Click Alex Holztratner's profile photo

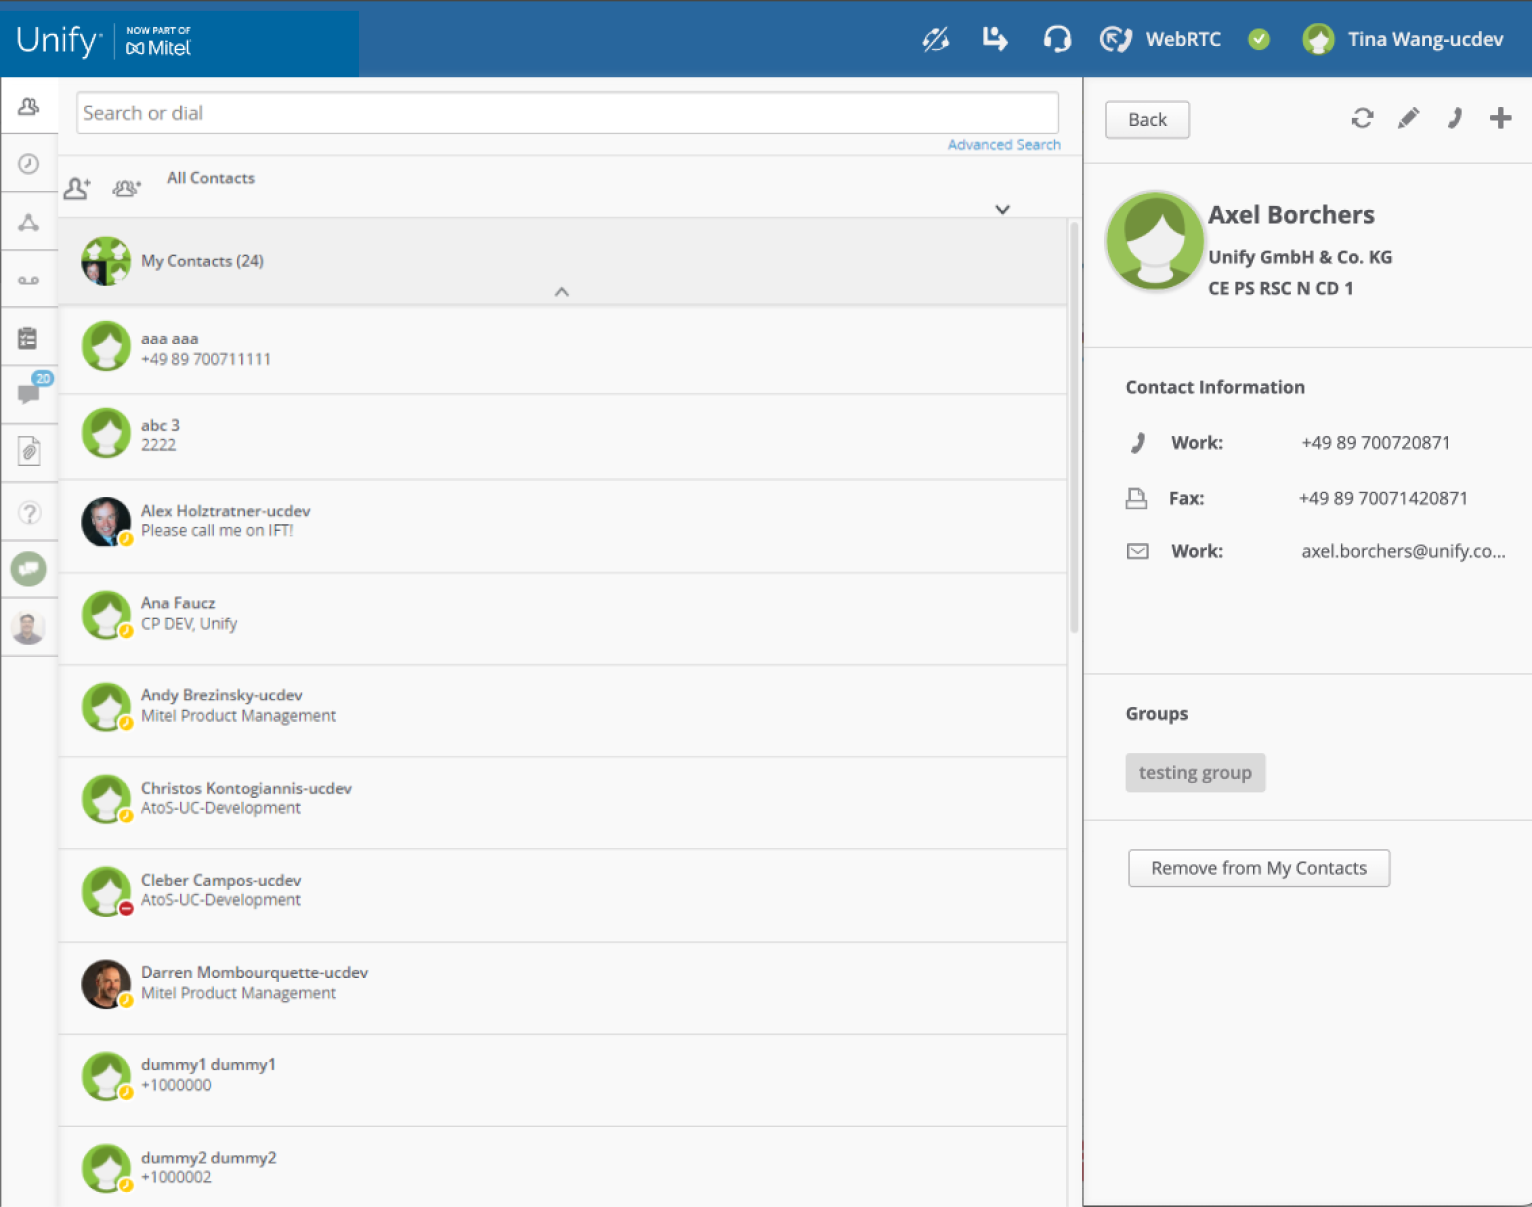(106, 521)
